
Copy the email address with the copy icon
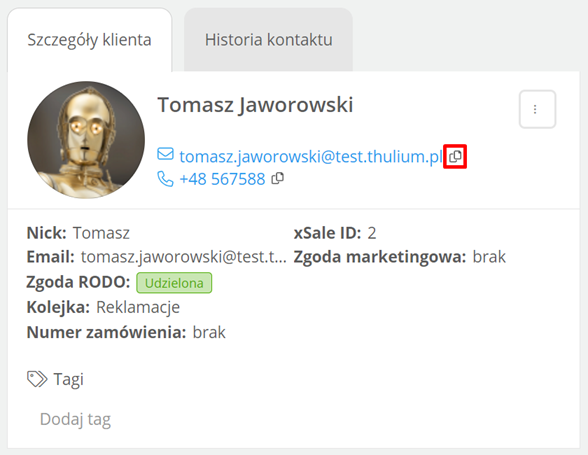455,156
